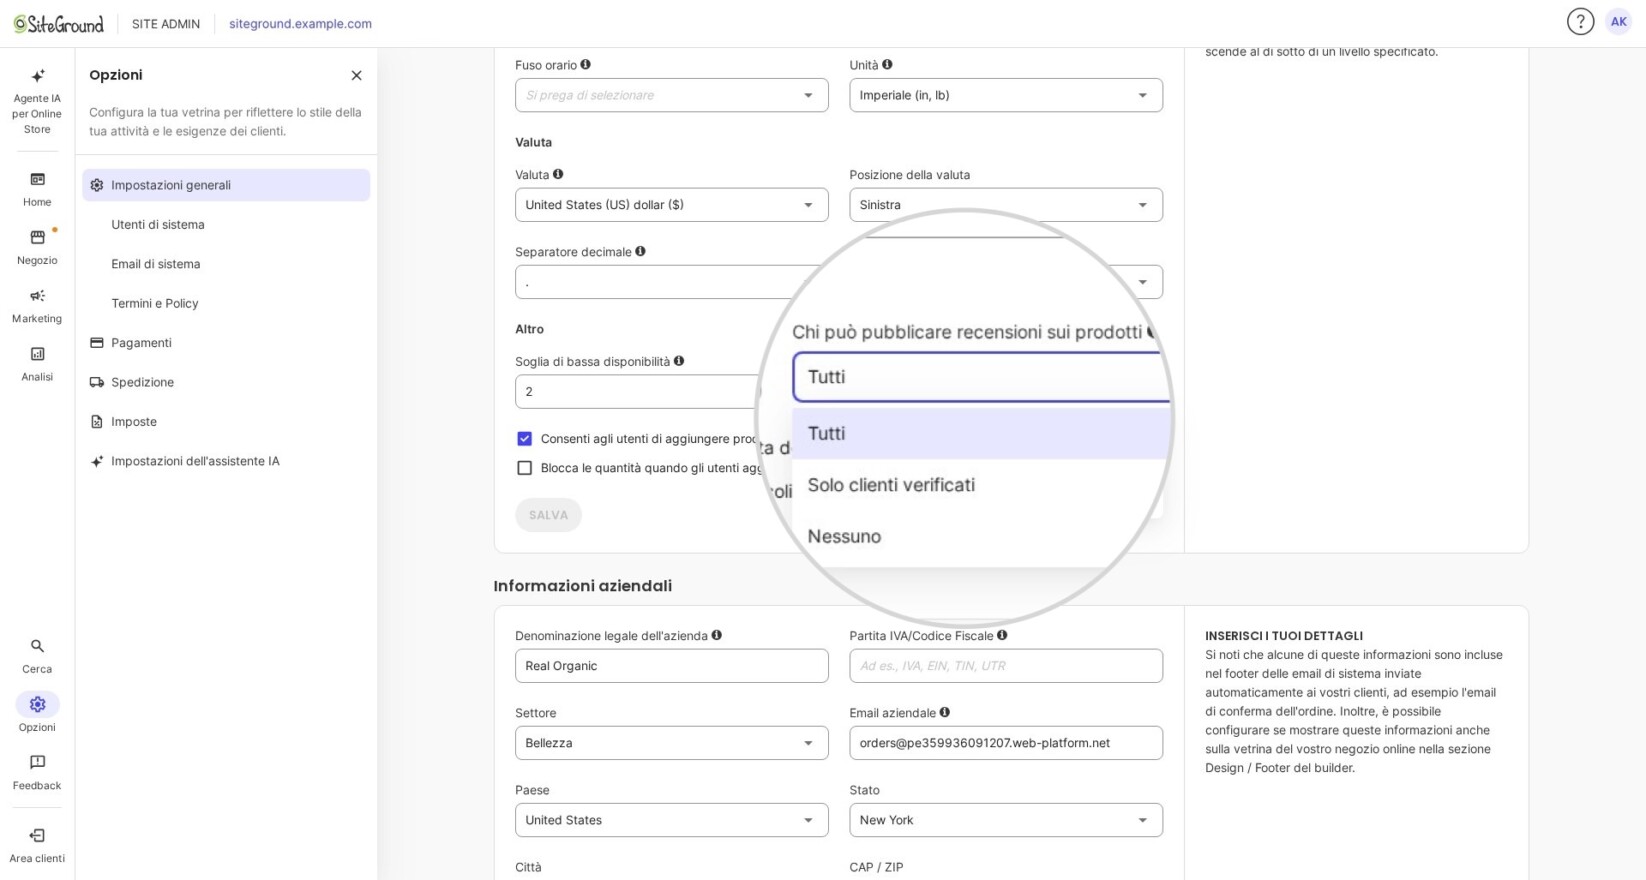Toggle Consenti agli utenti di aggiungere checkbox

[524, 439]
